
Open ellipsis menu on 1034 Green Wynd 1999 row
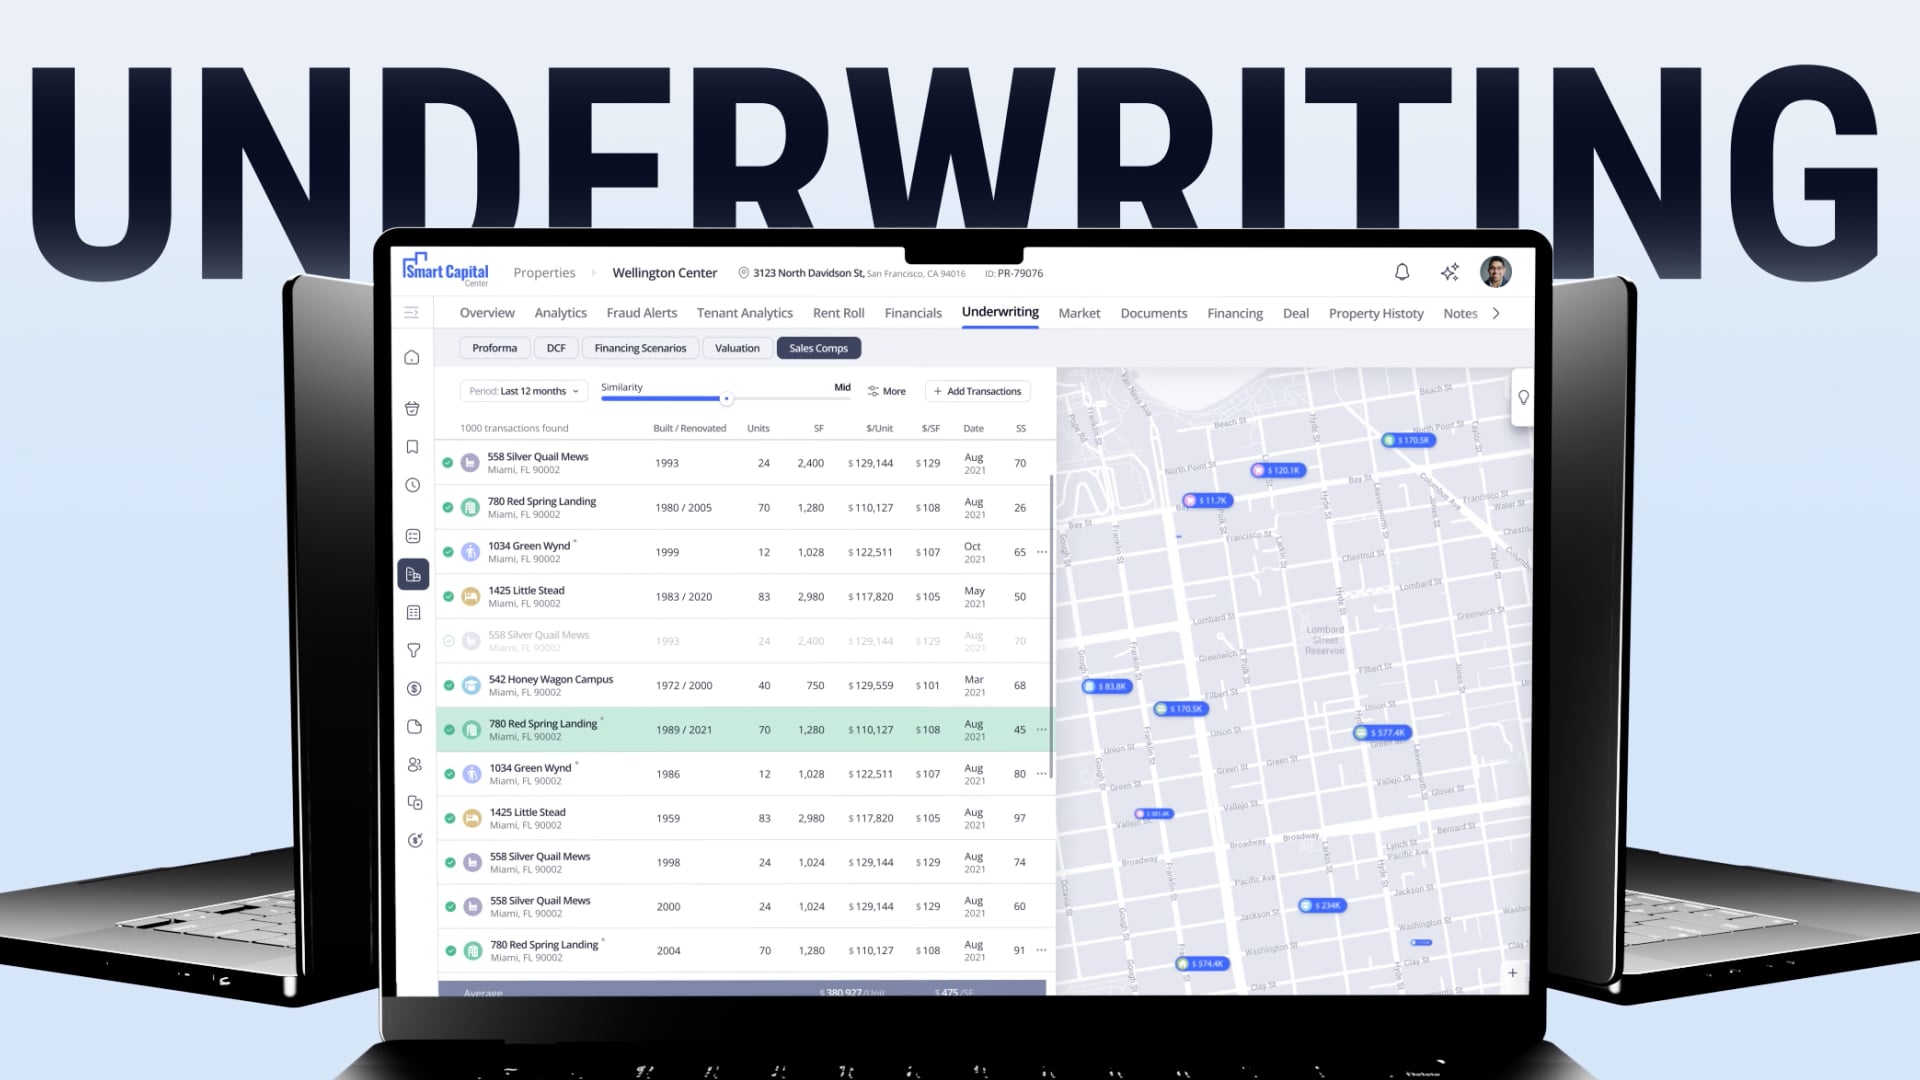(x=1042, y=552)
